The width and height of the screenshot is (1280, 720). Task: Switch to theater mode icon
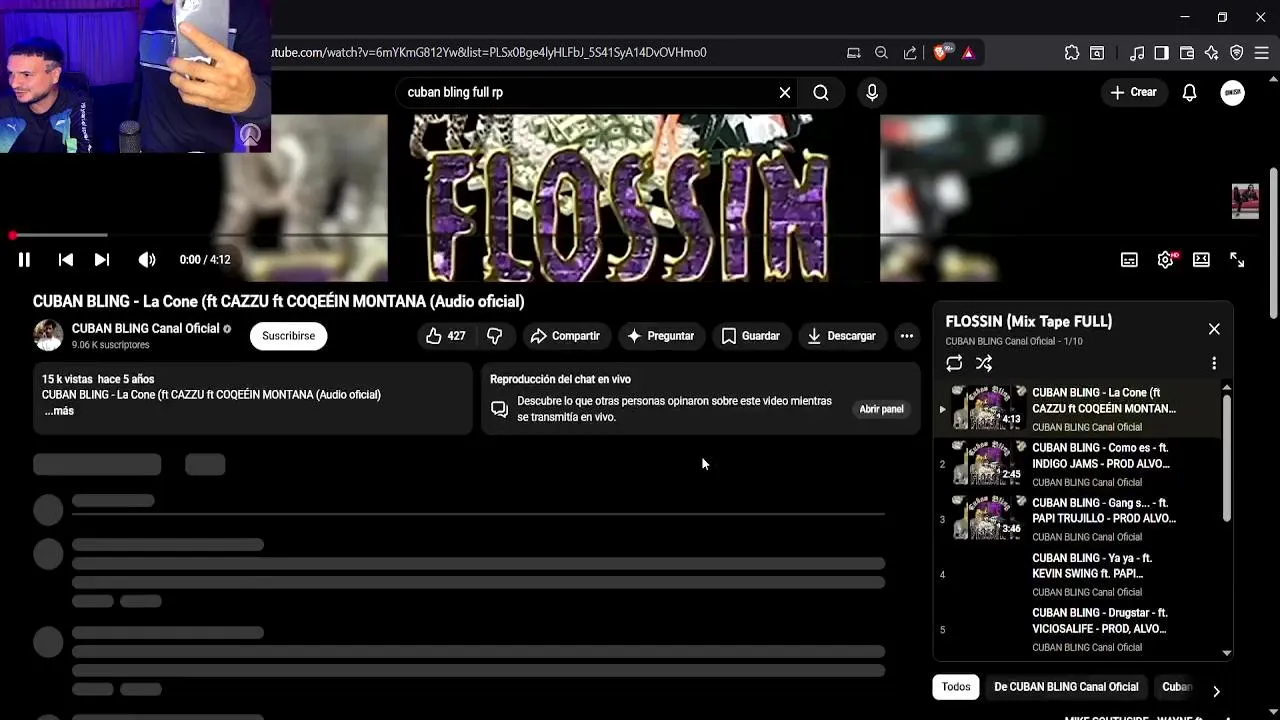point(1201,260)
